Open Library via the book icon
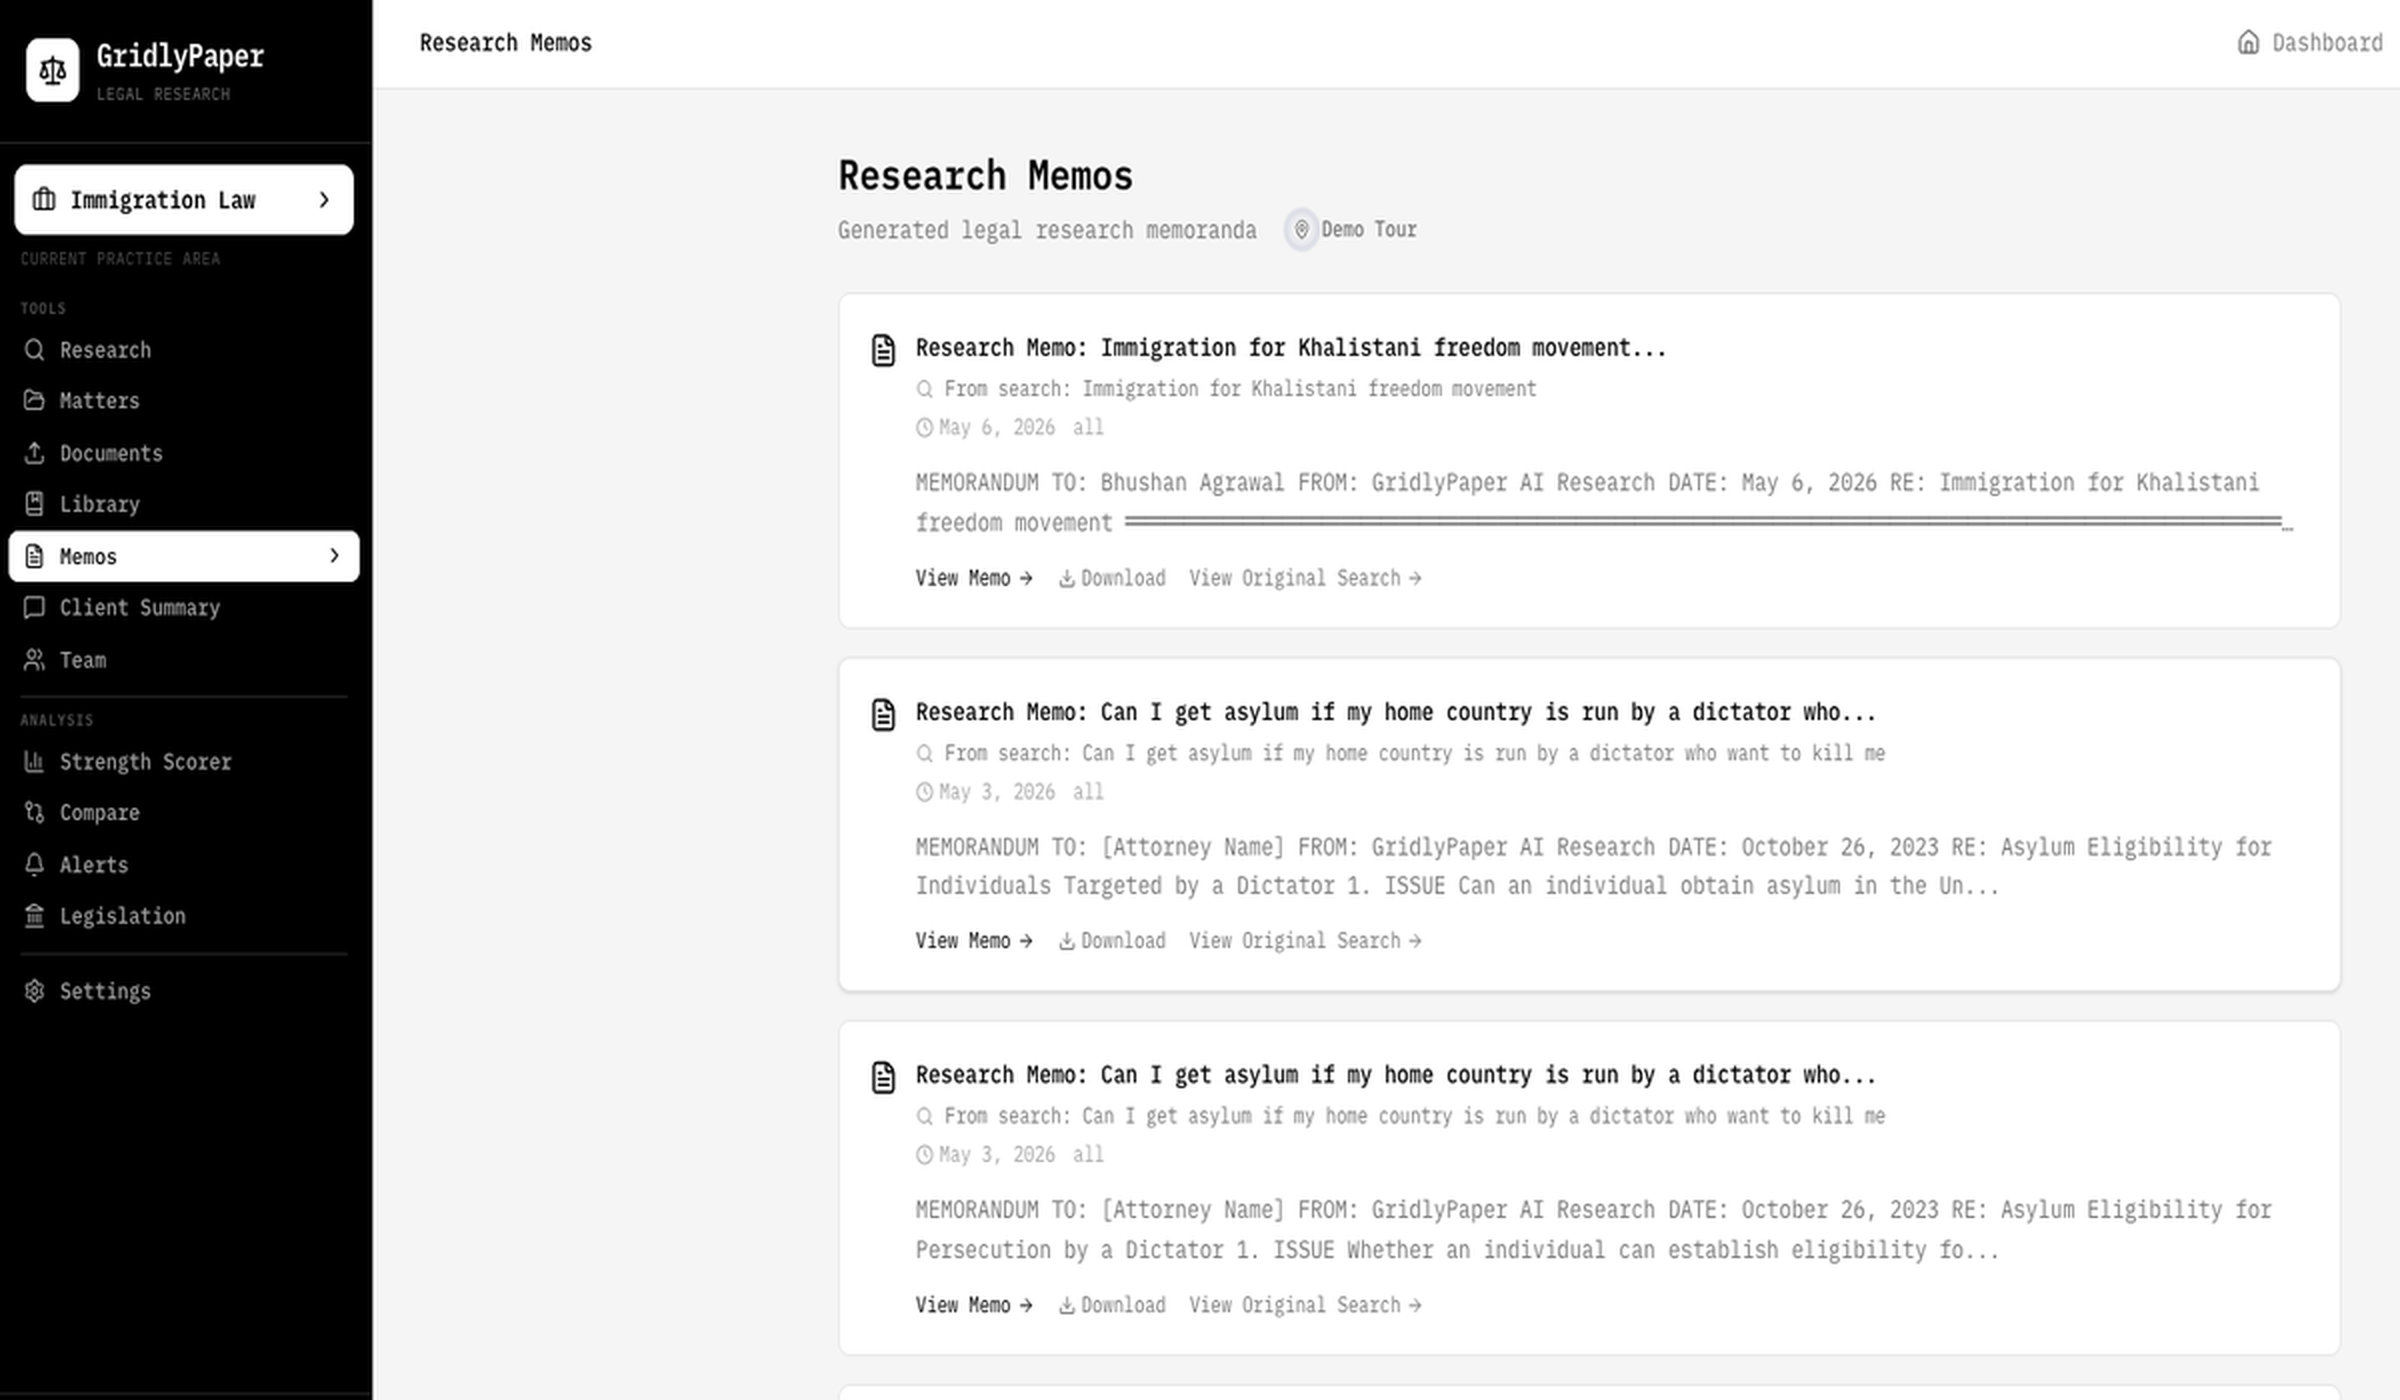The width and height of the screenshot is (2400, 1400). tap(34, 504)
